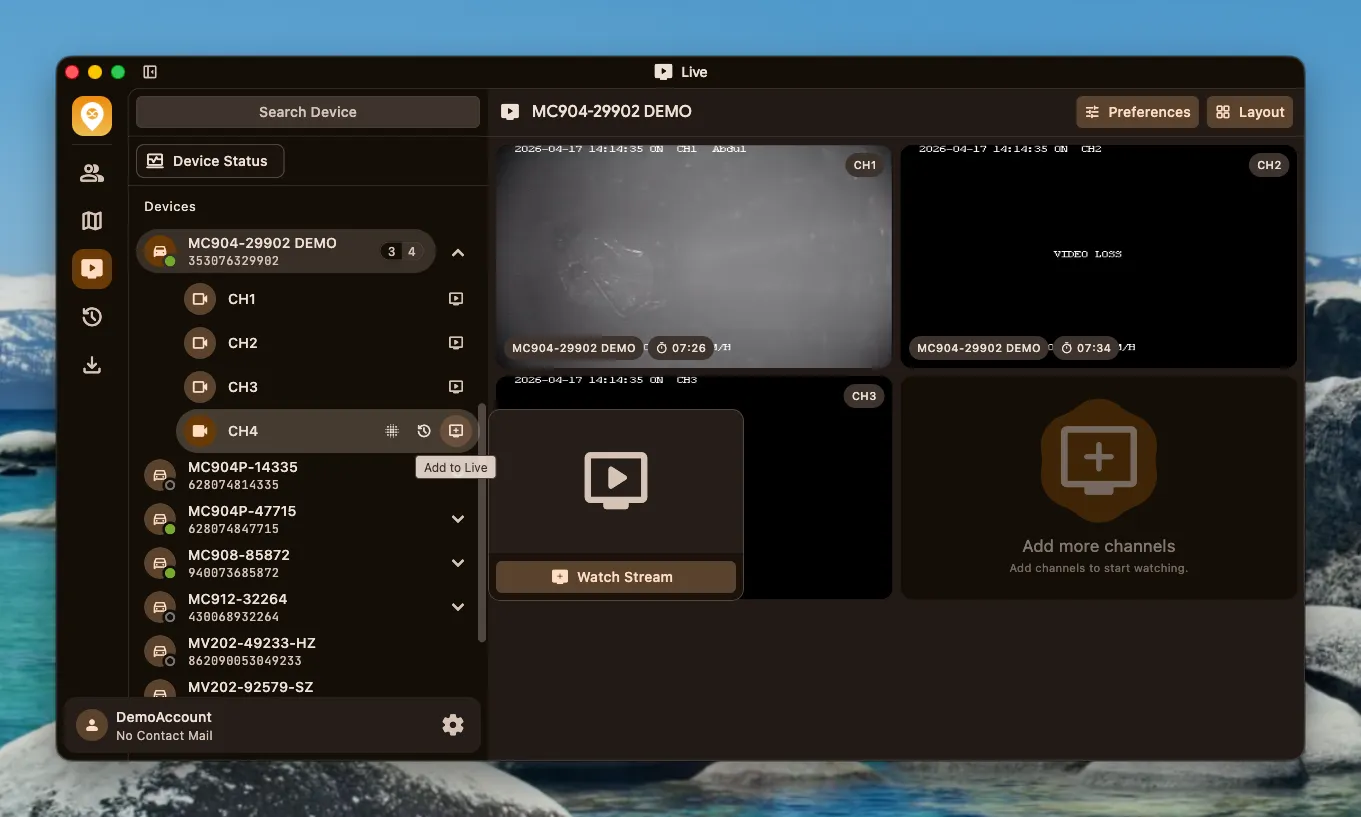Select device MC904P-14335

click(308, 475)
